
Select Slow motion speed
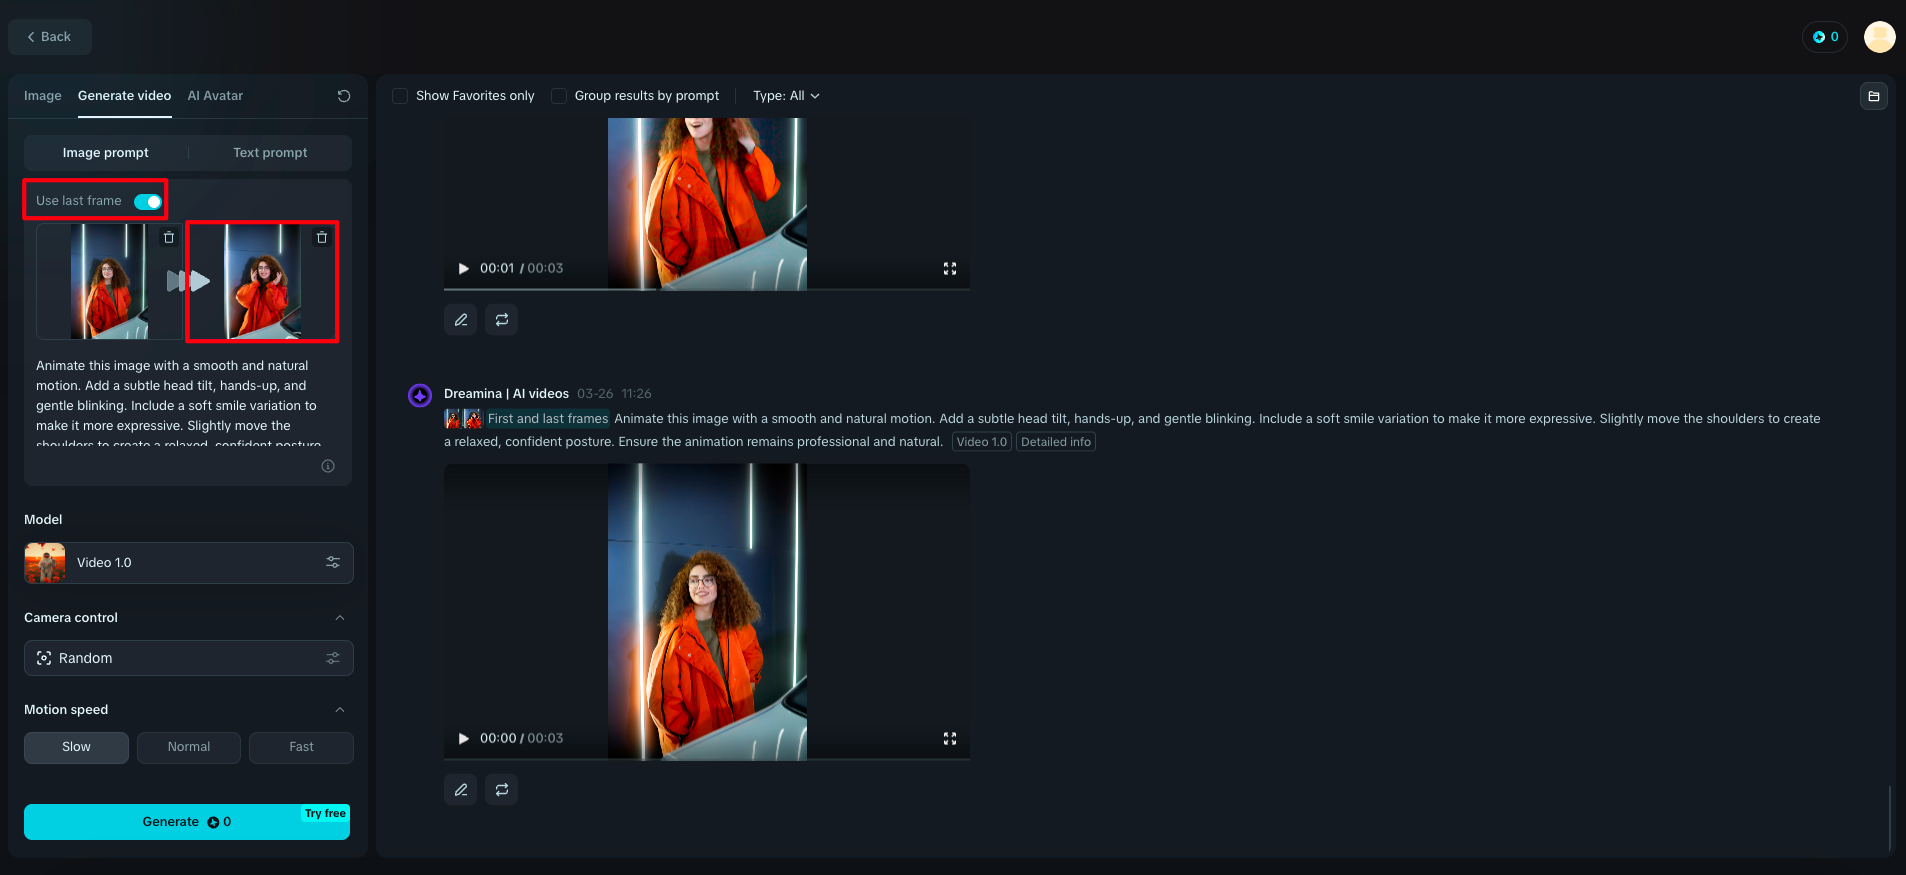pos(76,747)
